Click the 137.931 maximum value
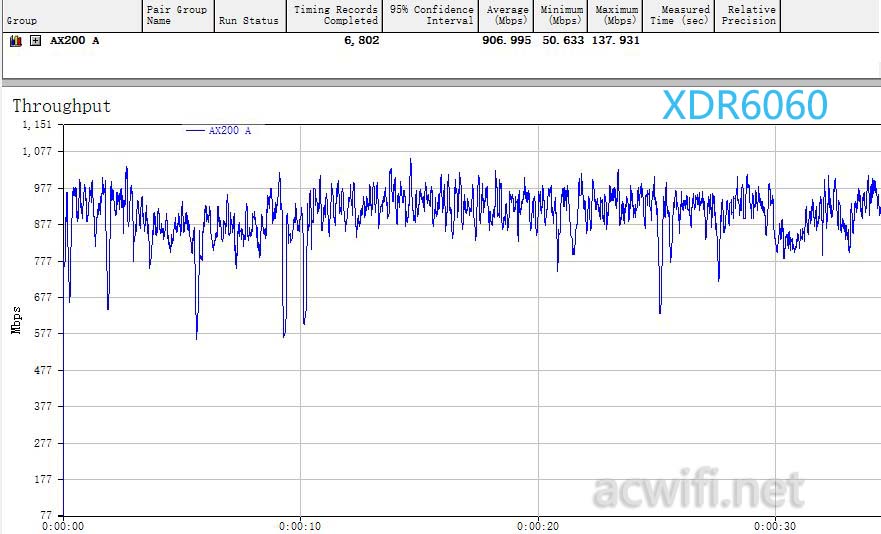The height and width of the screenshot is (534, 881). tap(616, 40)
